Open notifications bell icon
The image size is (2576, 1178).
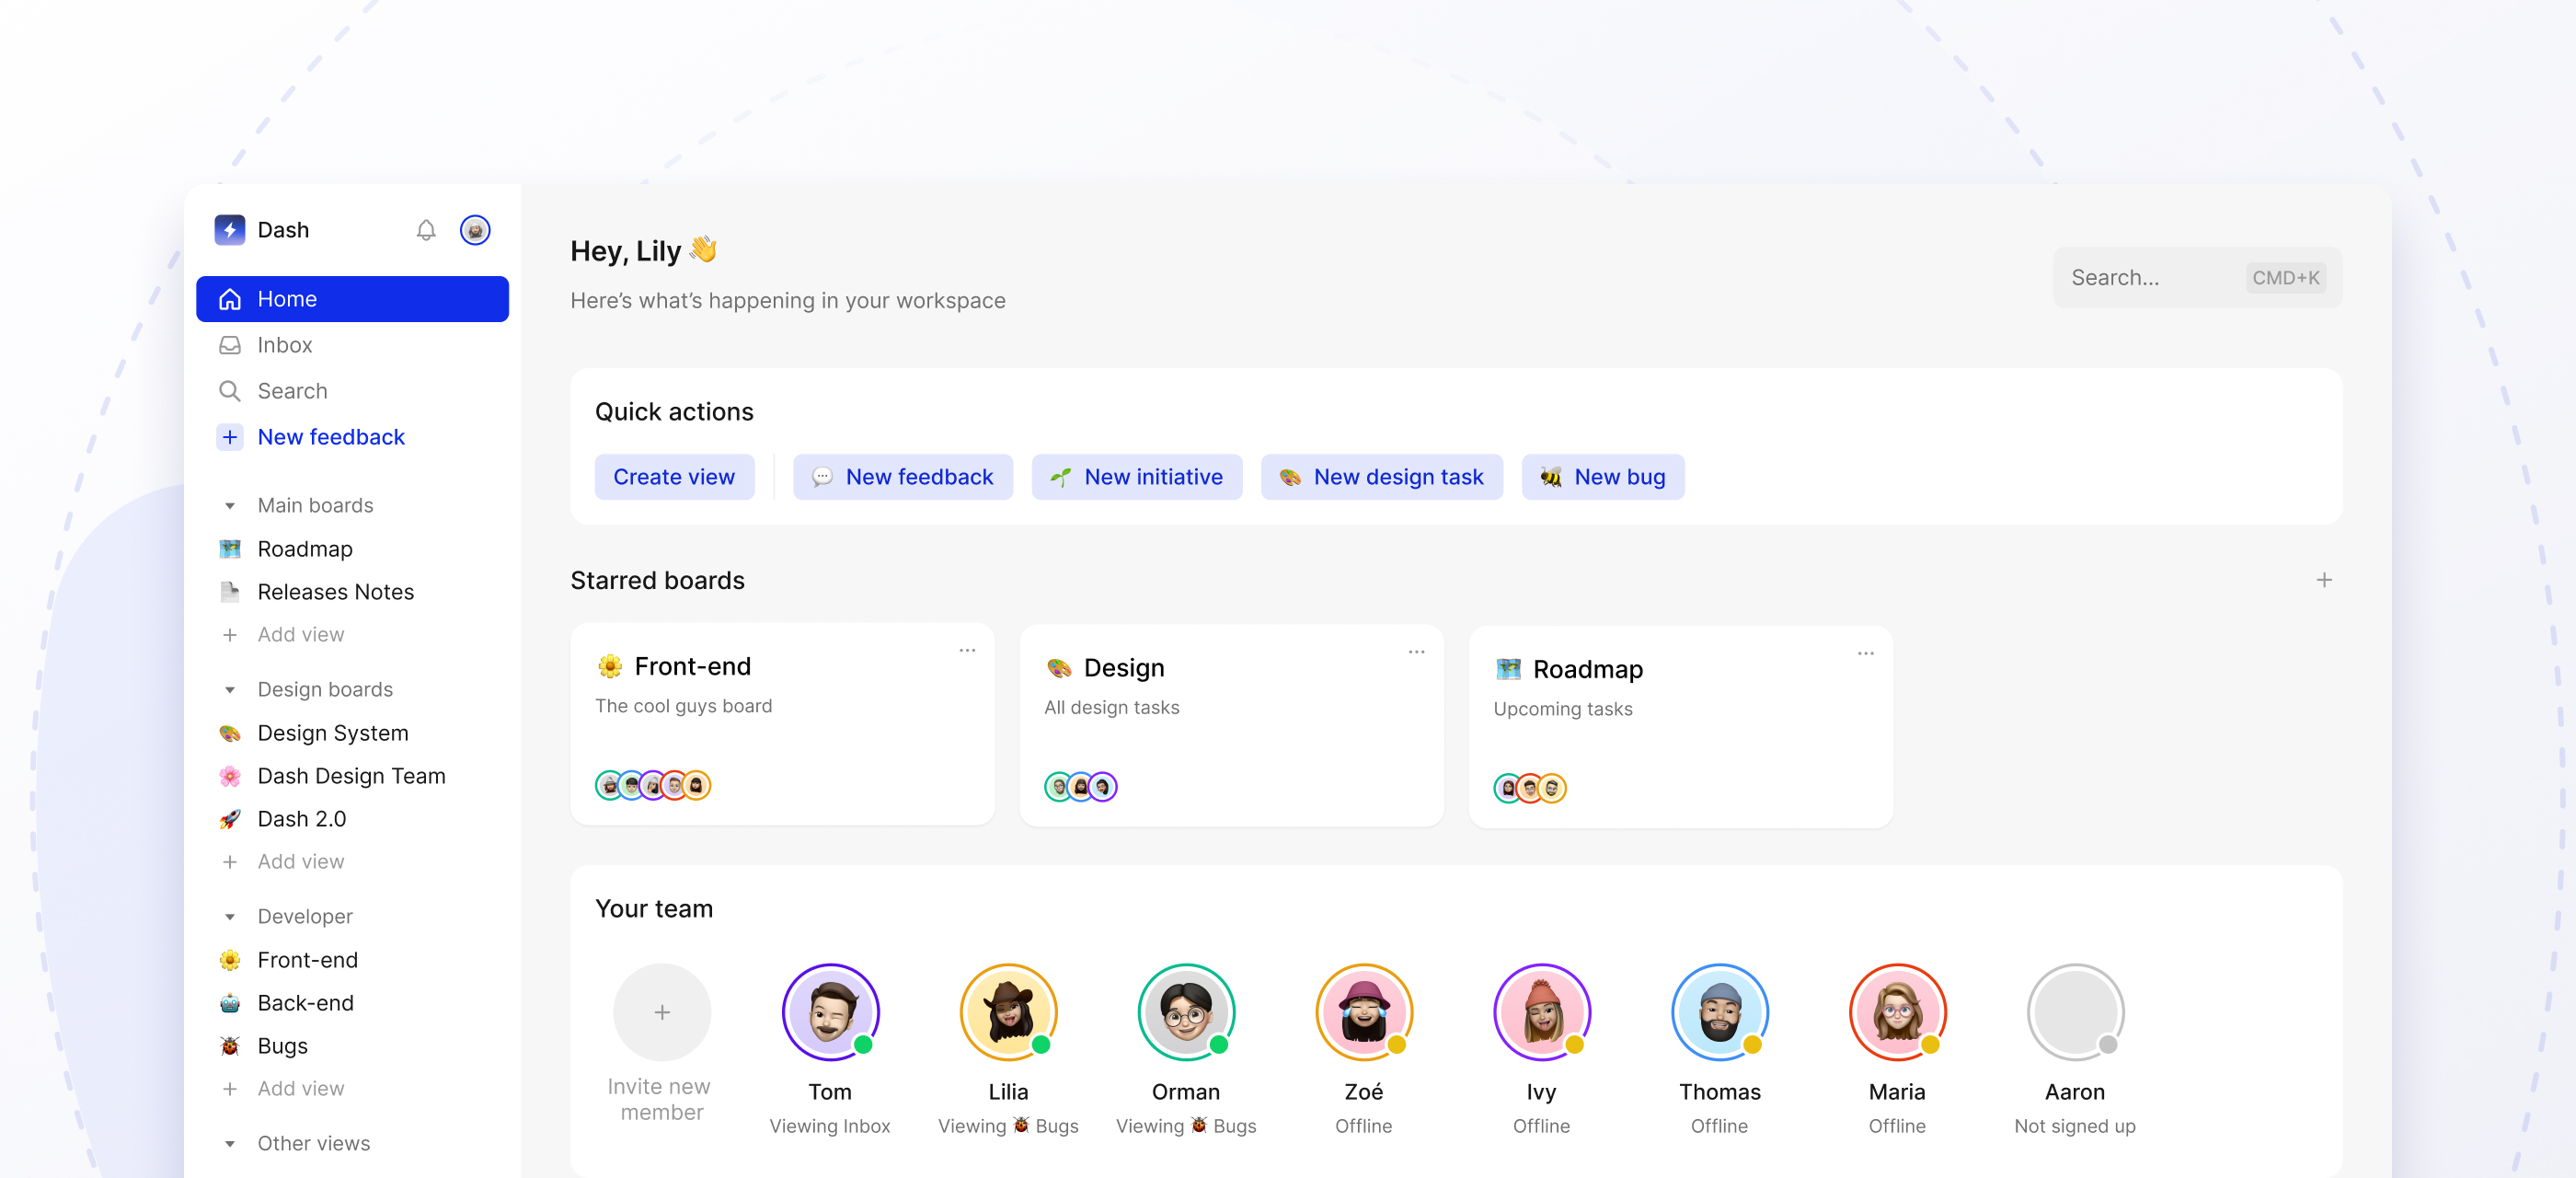[x=426, y=230]
